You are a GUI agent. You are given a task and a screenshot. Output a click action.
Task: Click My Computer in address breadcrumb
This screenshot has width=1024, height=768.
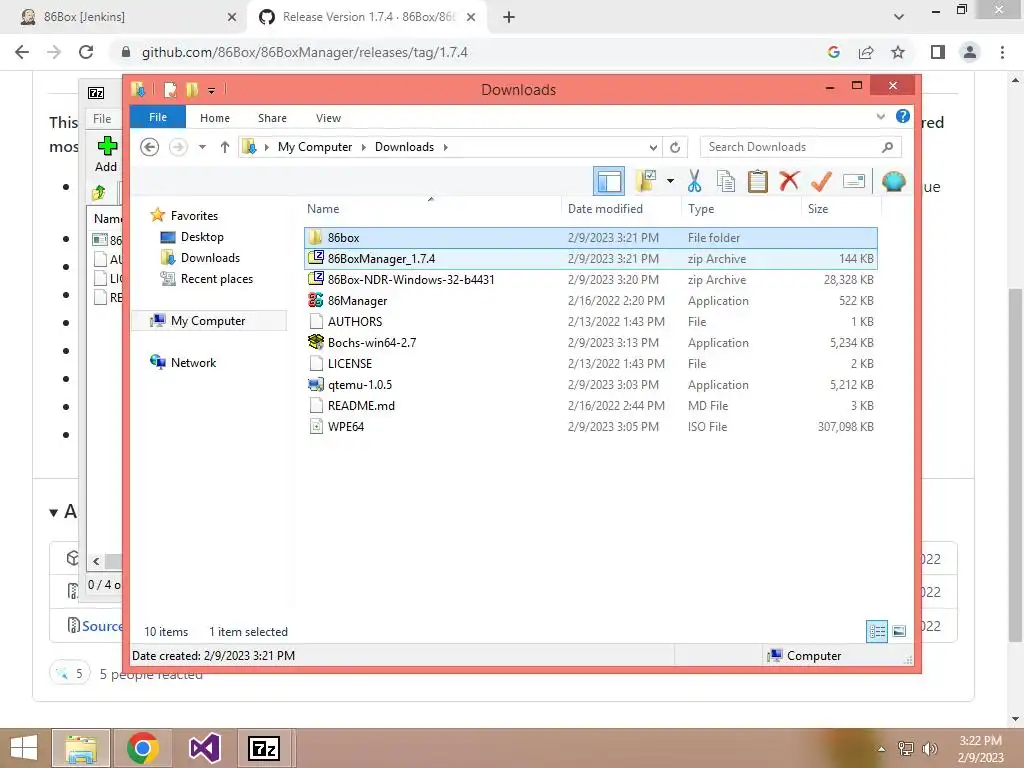coord(315,147)
